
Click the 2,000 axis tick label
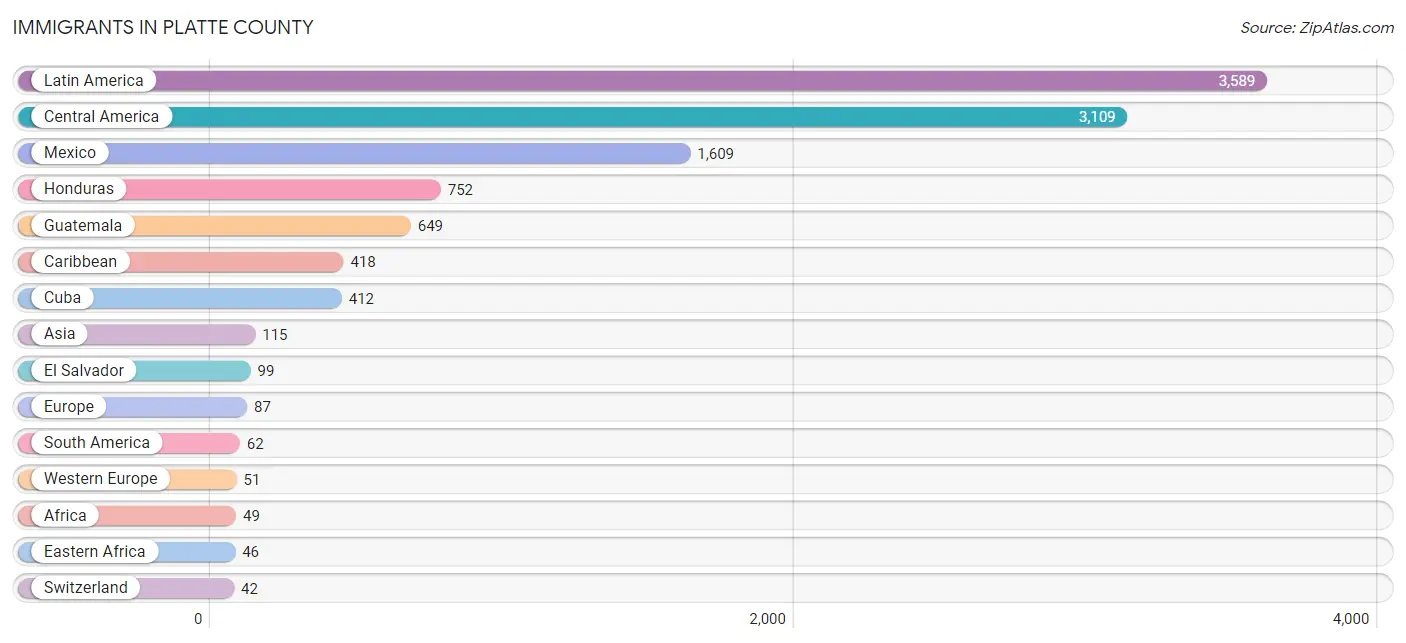[767, 618]
